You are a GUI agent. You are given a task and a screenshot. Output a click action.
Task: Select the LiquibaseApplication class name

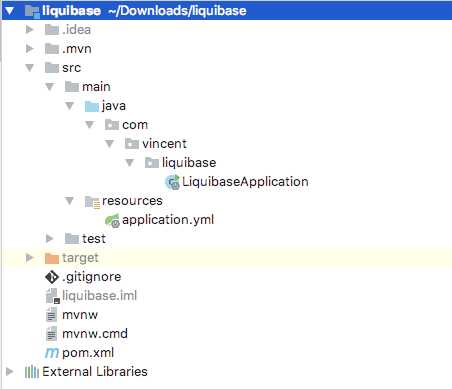point(245,182)
